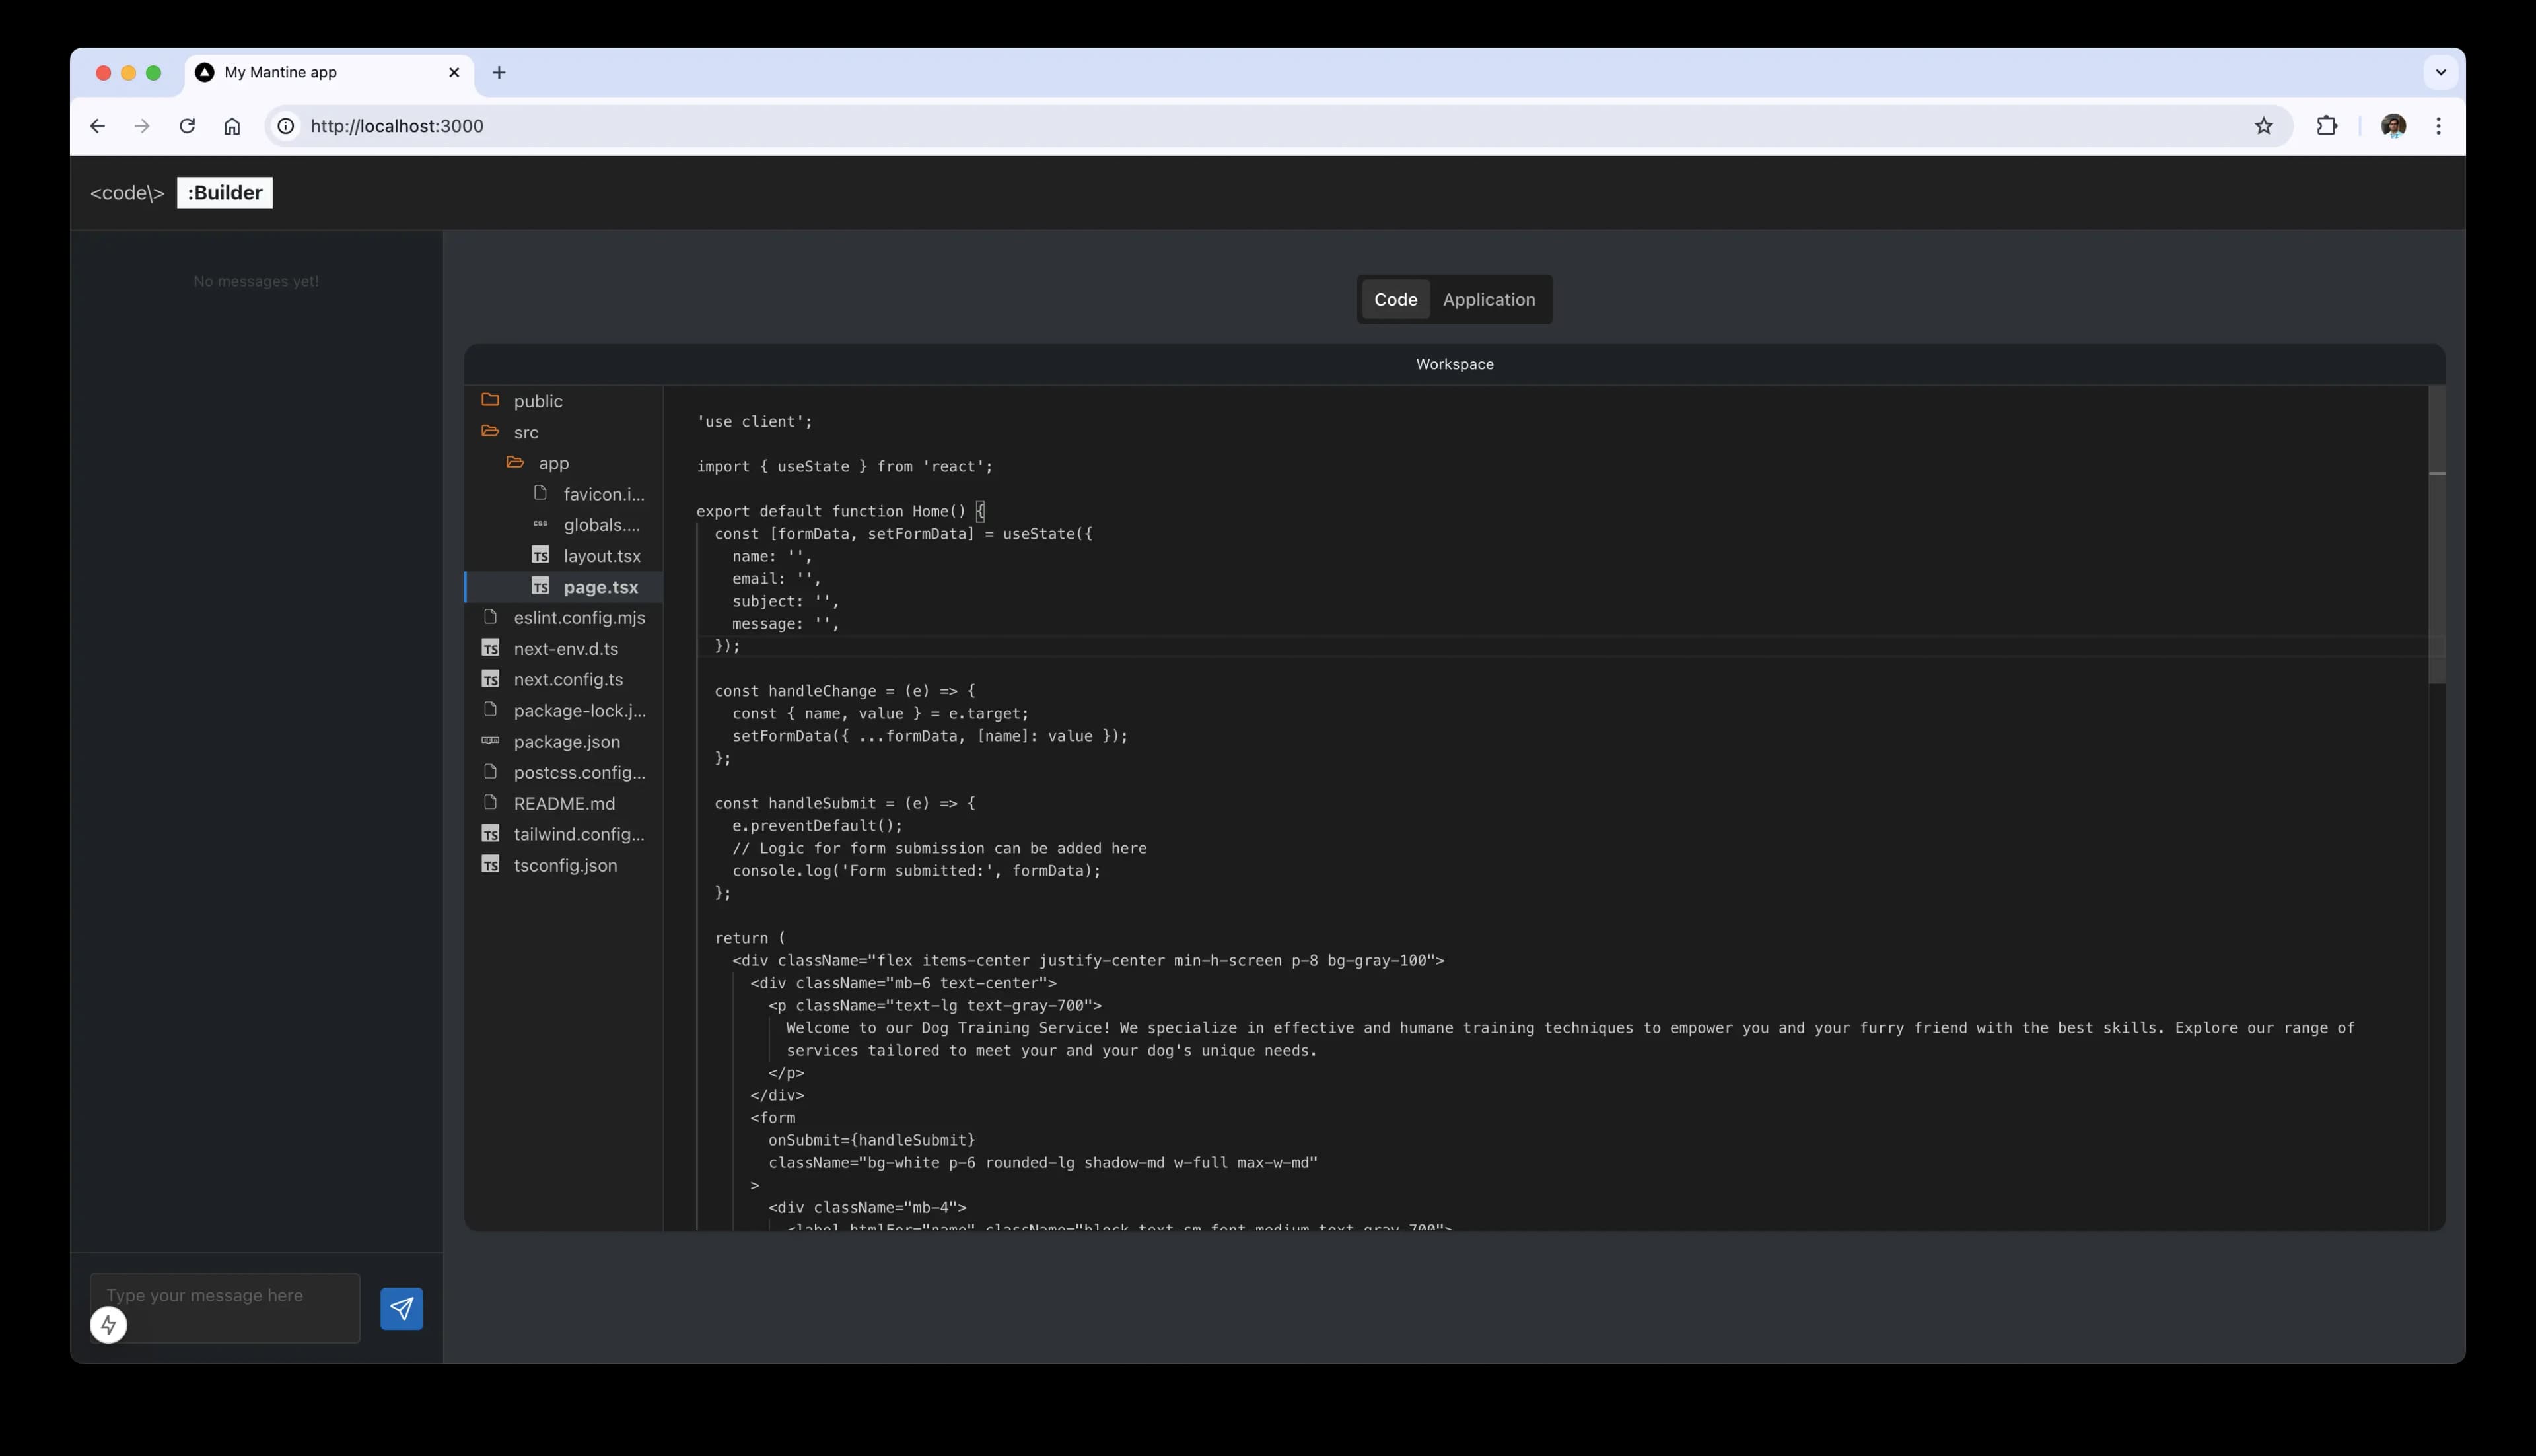
Task: Open tsconfig.json
Action: click(563, 866)
